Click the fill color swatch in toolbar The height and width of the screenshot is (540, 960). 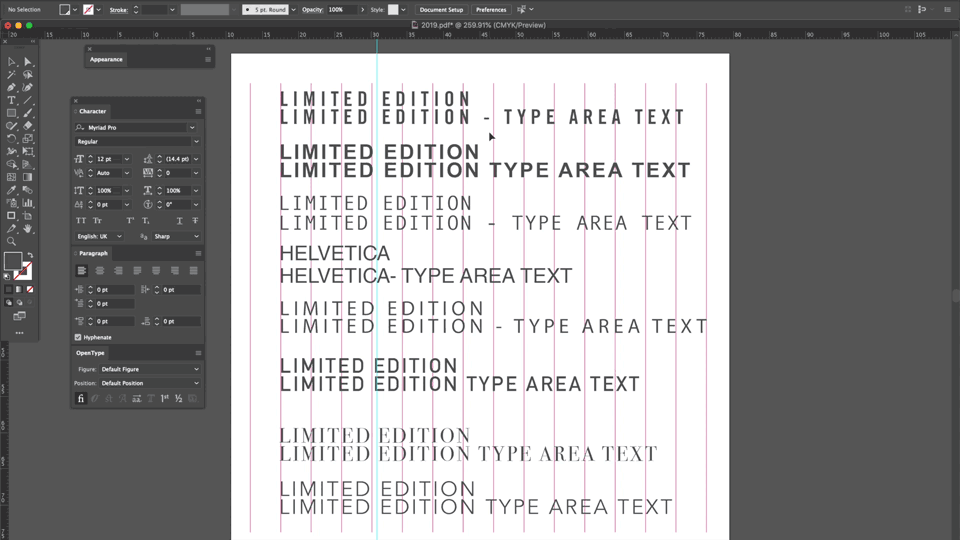[12, 261]
